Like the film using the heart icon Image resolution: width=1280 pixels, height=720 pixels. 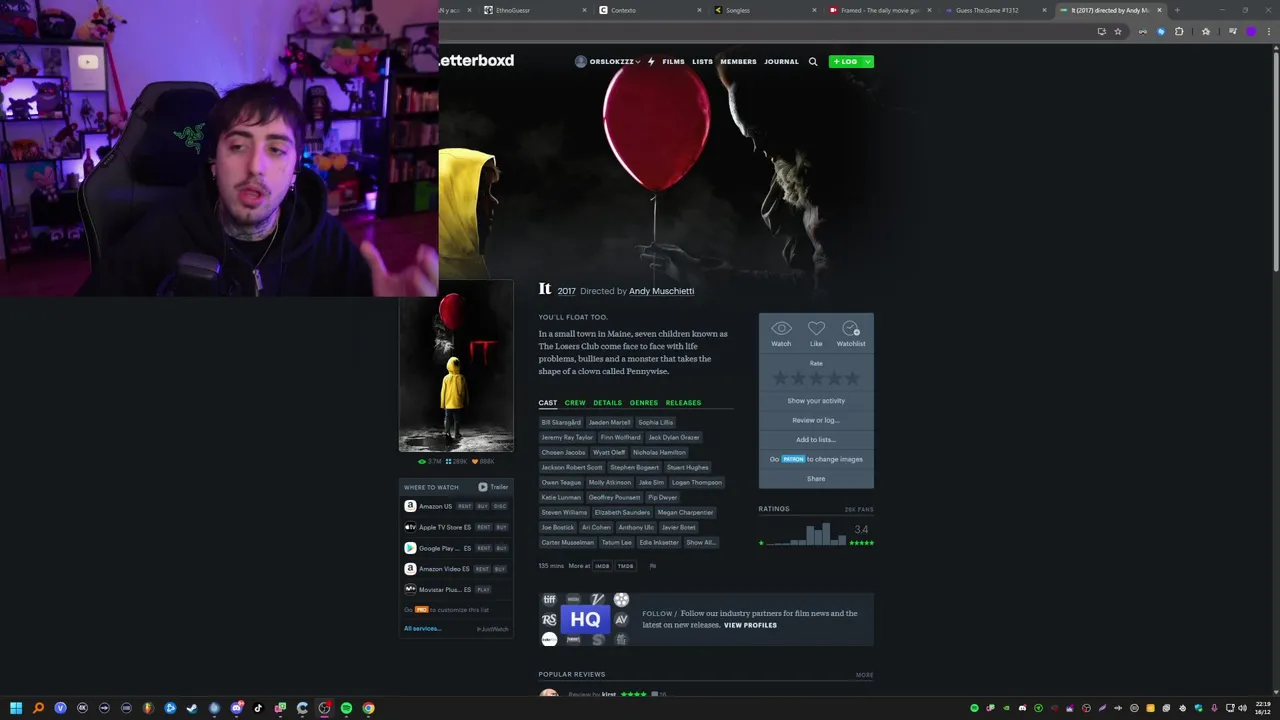(816, 329)
